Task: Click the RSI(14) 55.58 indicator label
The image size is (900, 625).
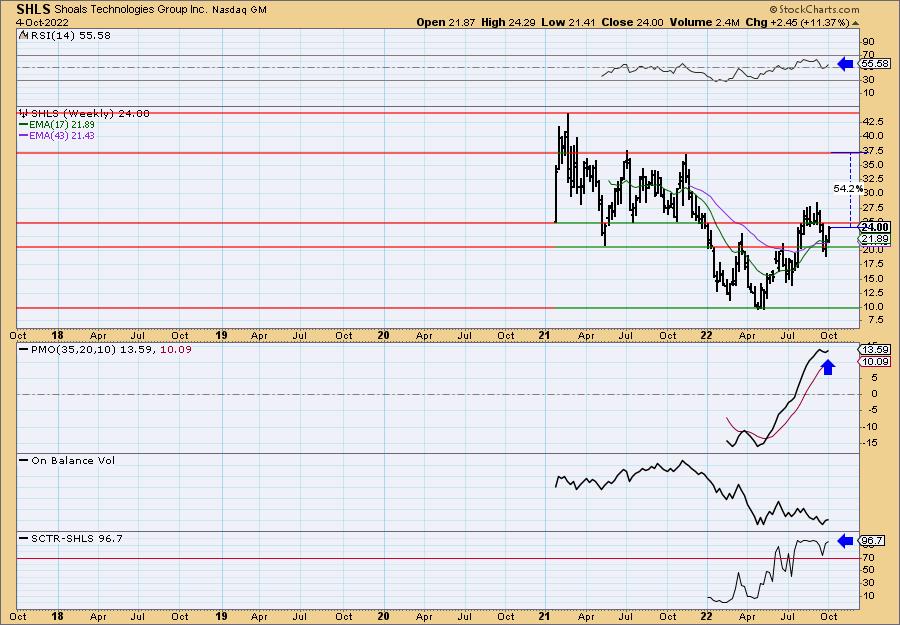Action: coord(70,36)
